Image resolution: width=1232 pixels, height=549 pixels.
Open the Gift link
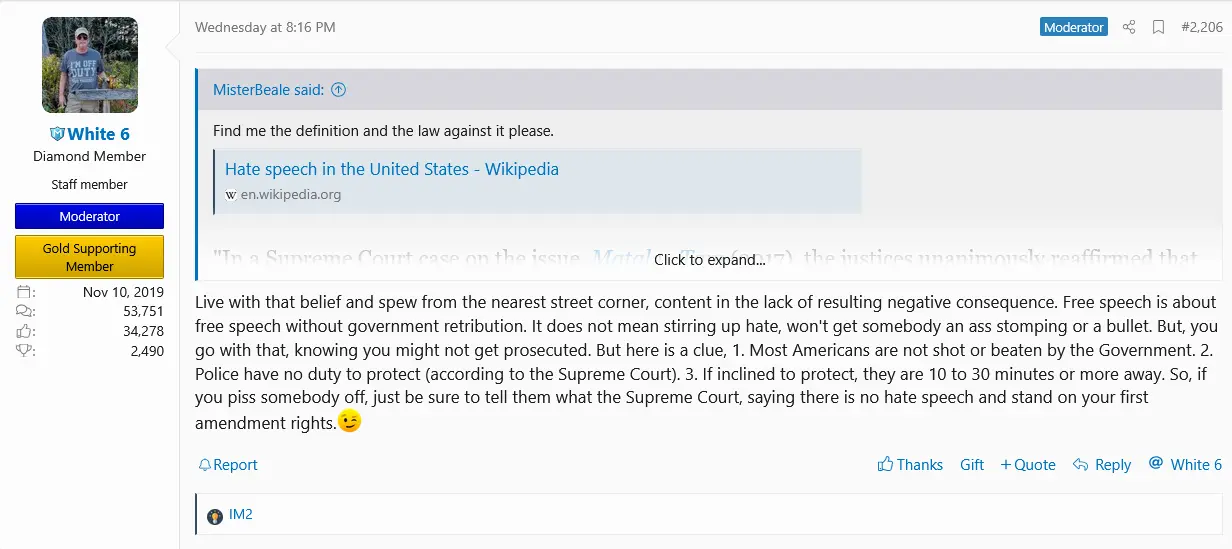972,465
